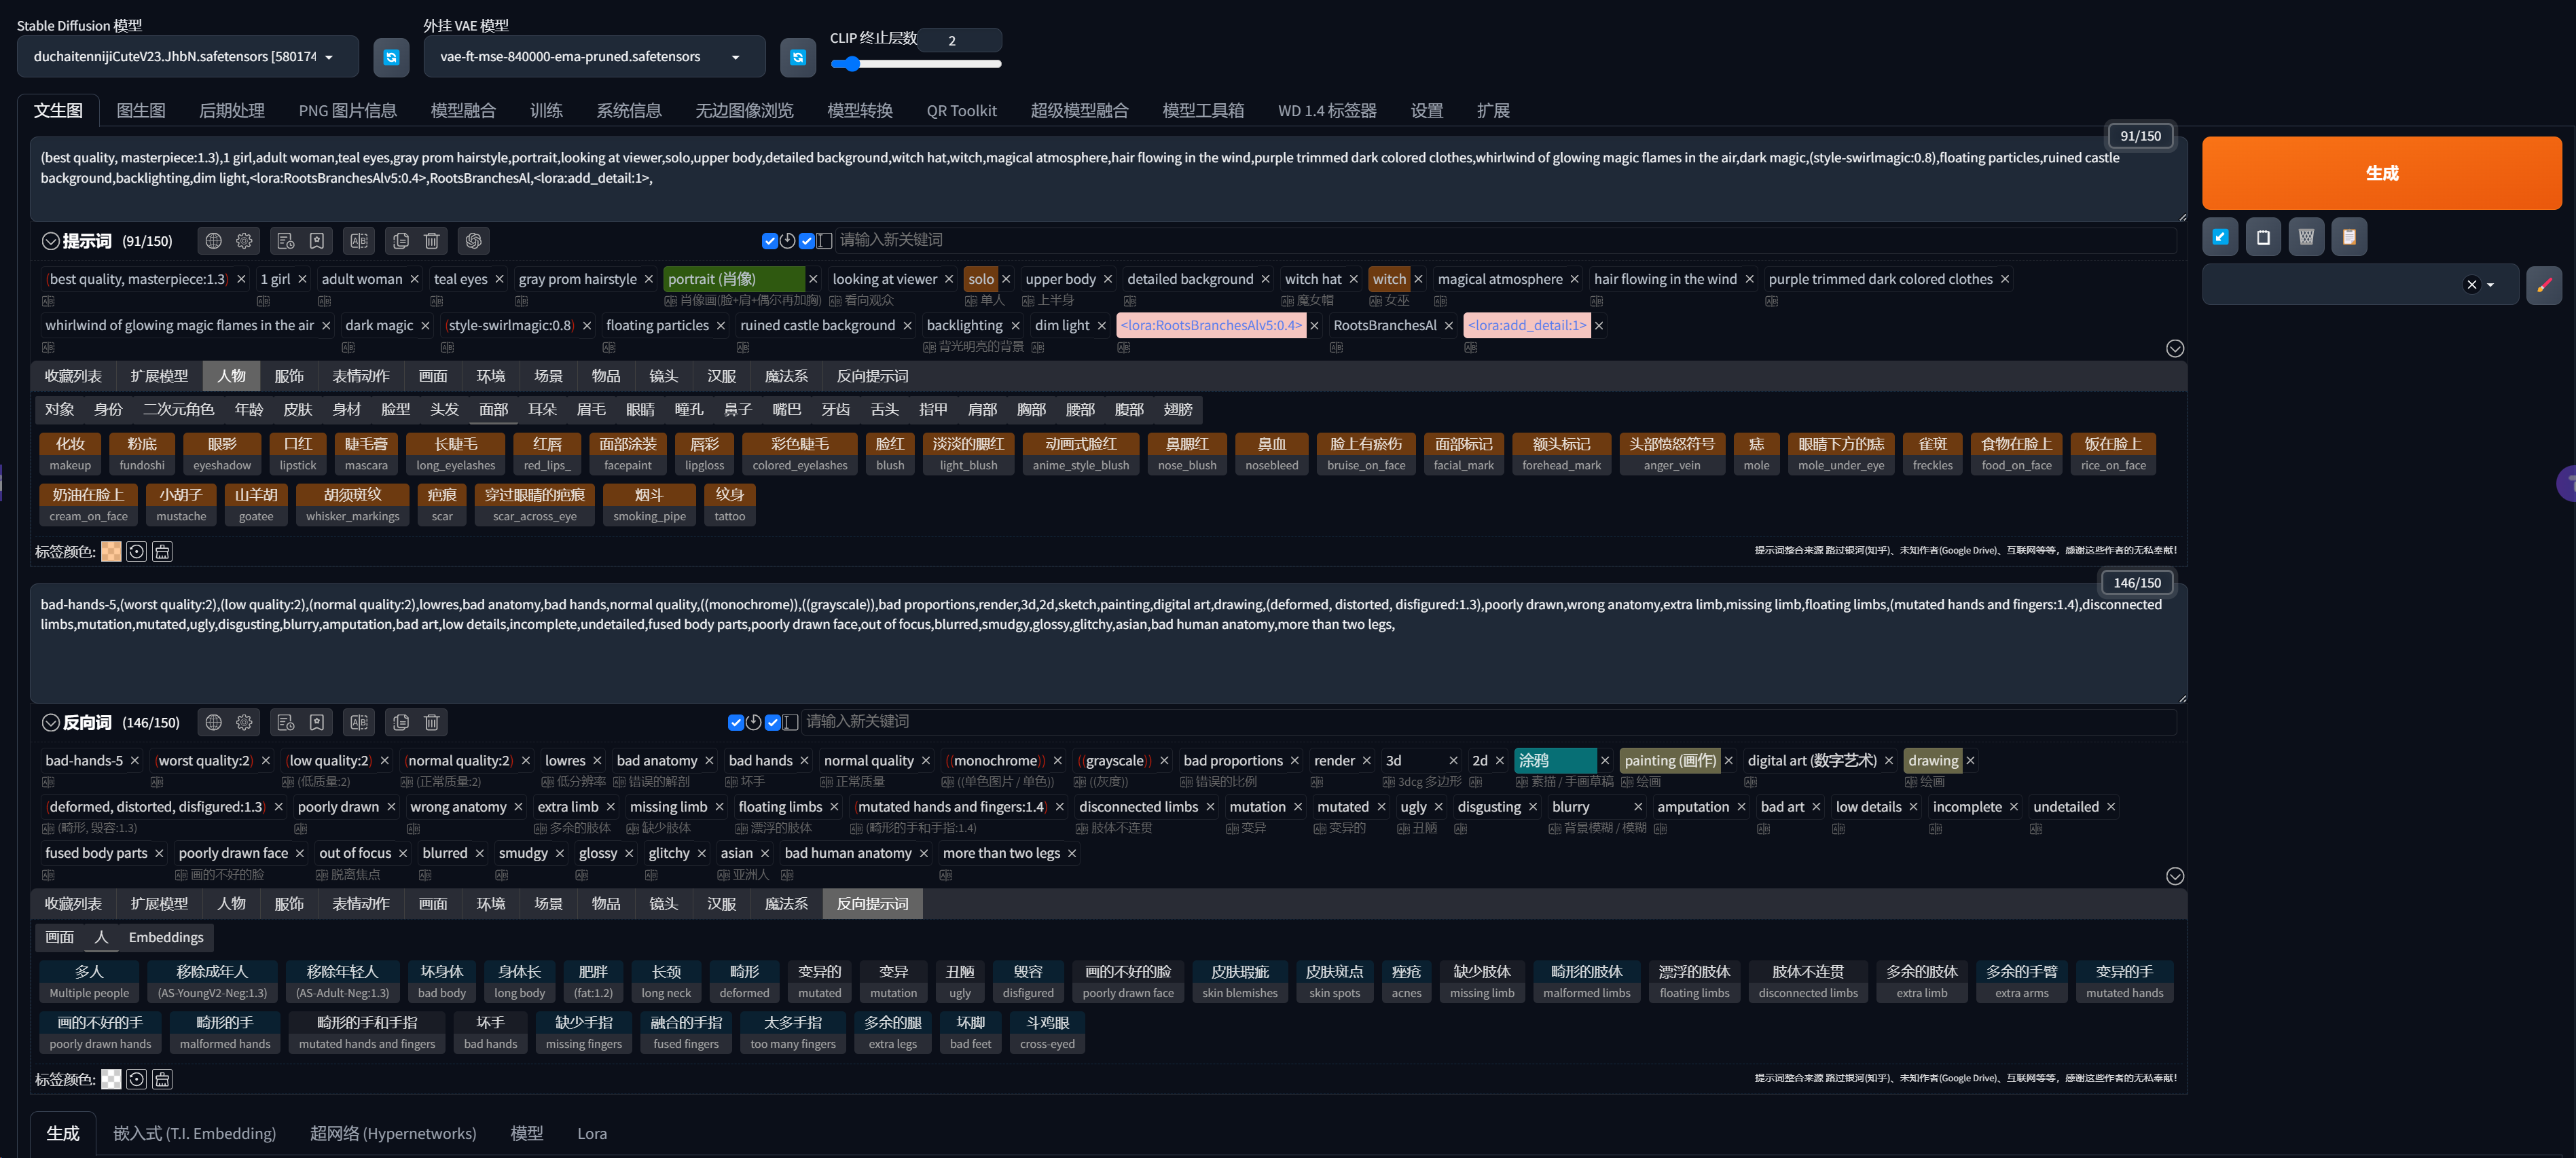This screenshot has width=2576, height=1158.
Task: Open favorites bookmark icon in 反向词 toolbar
Action: click(x=317, y=722)
